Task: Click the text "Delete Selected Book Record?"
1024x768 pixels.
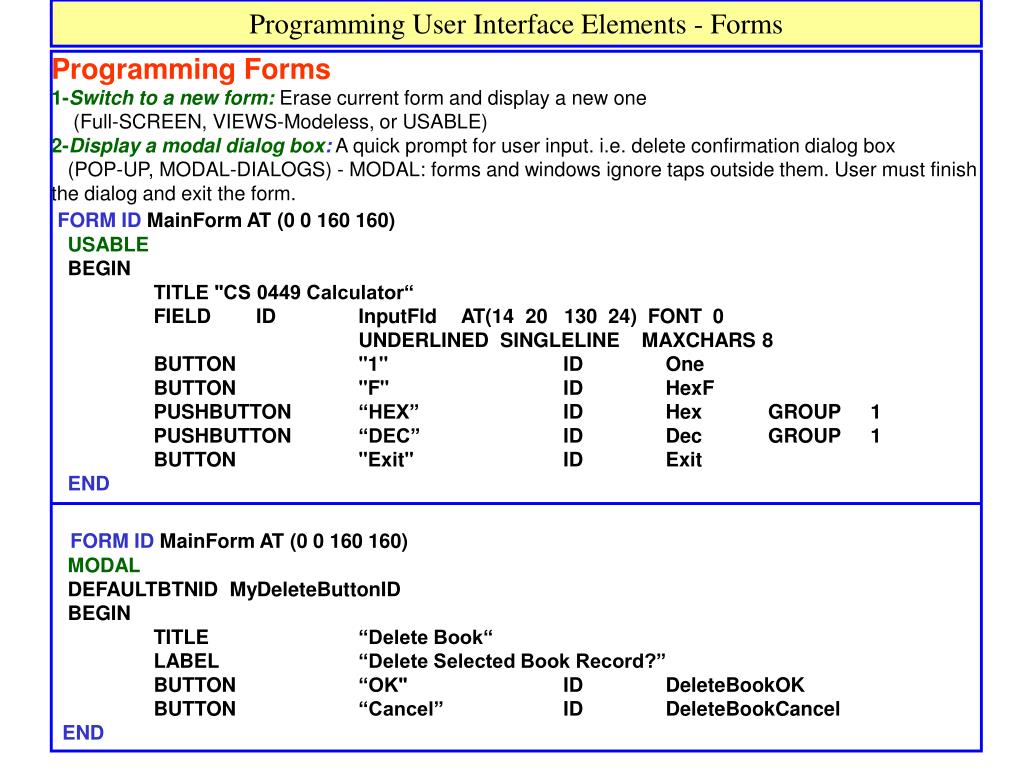Action: coord(512,661)
